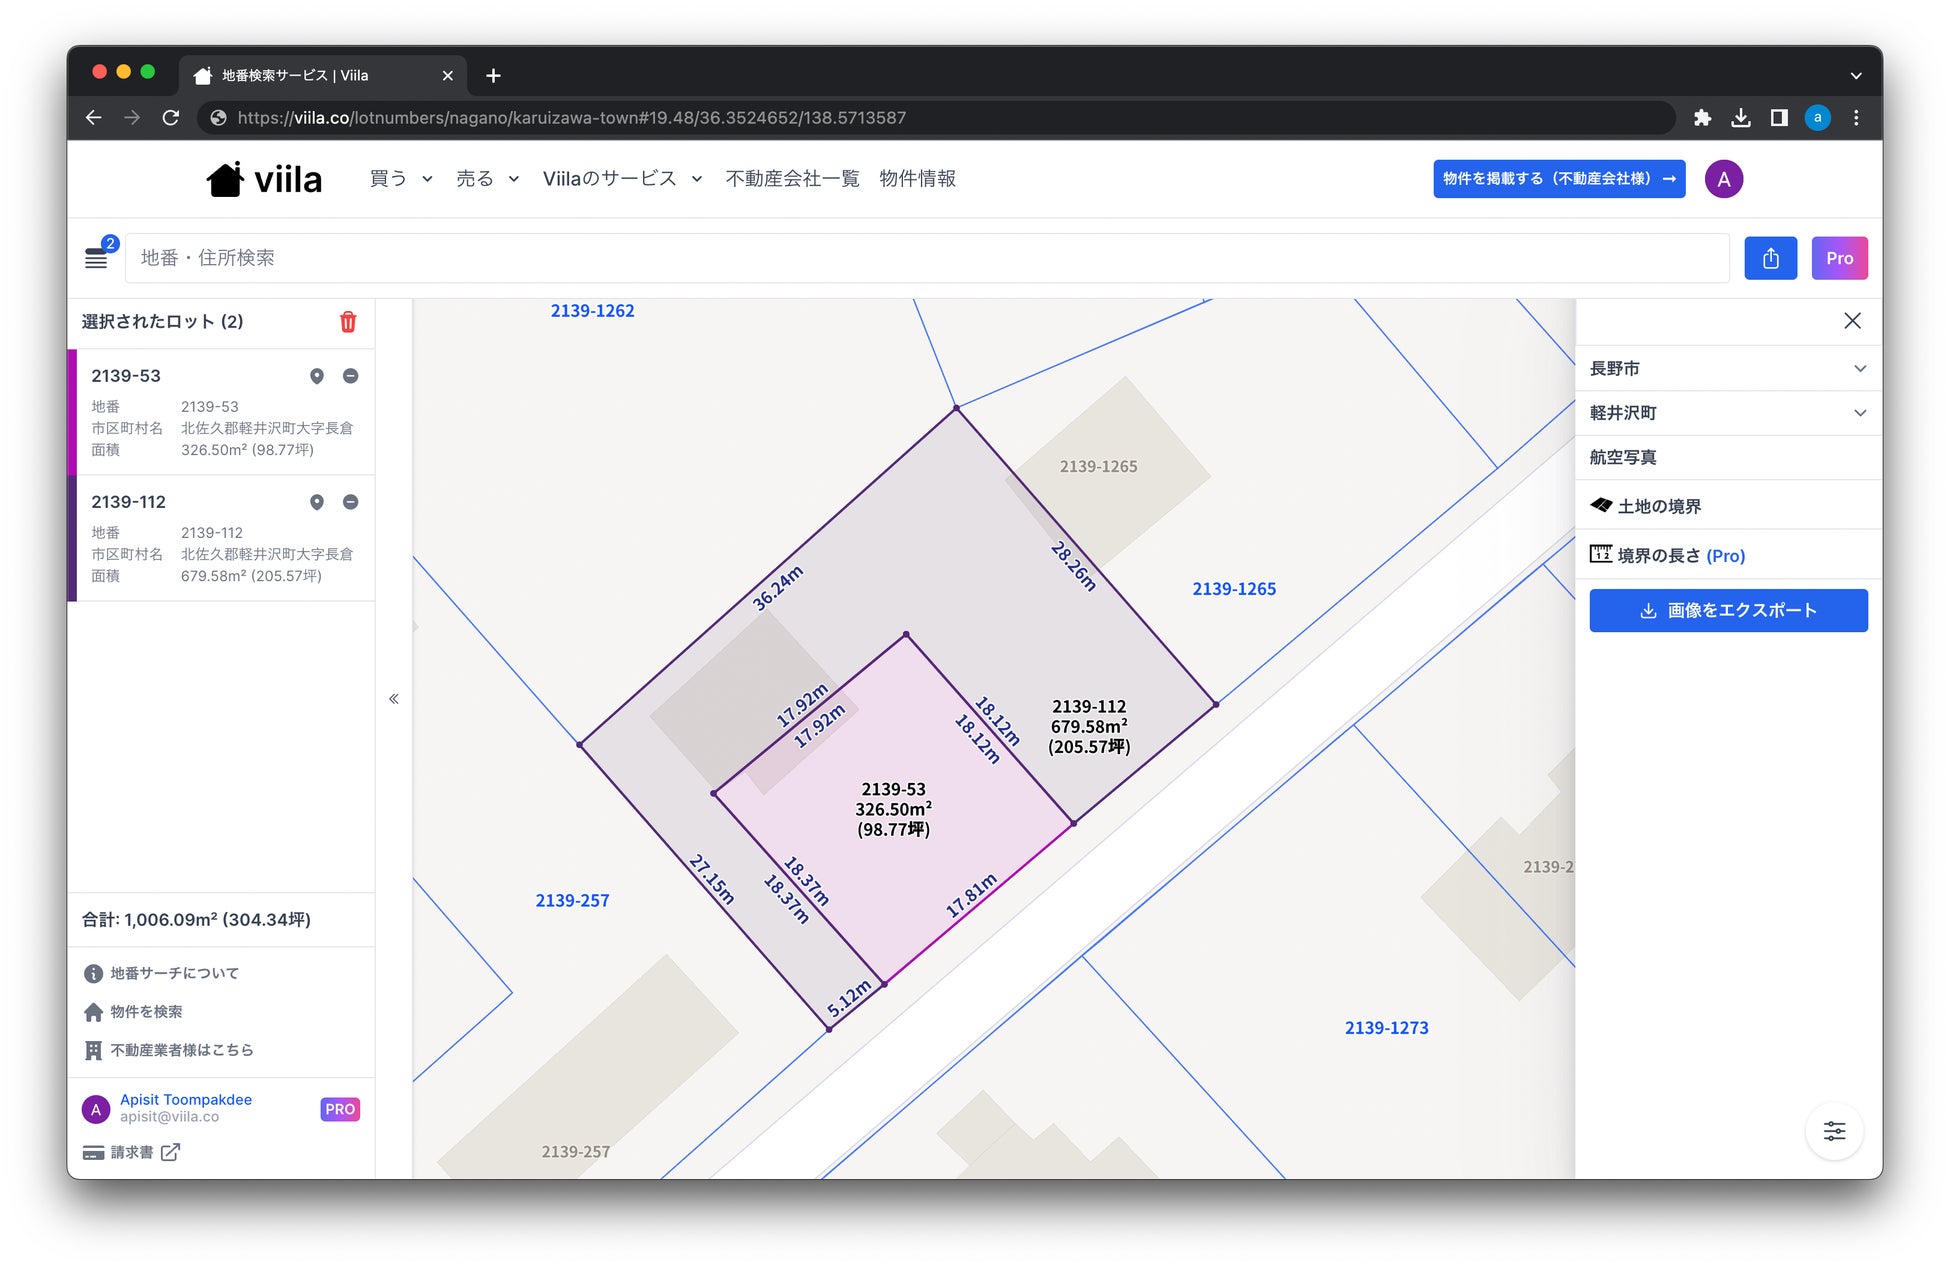1950x1268 pixels.
Task: Locate lot 2139-53 with pin icon
Action: pos(317,376)
